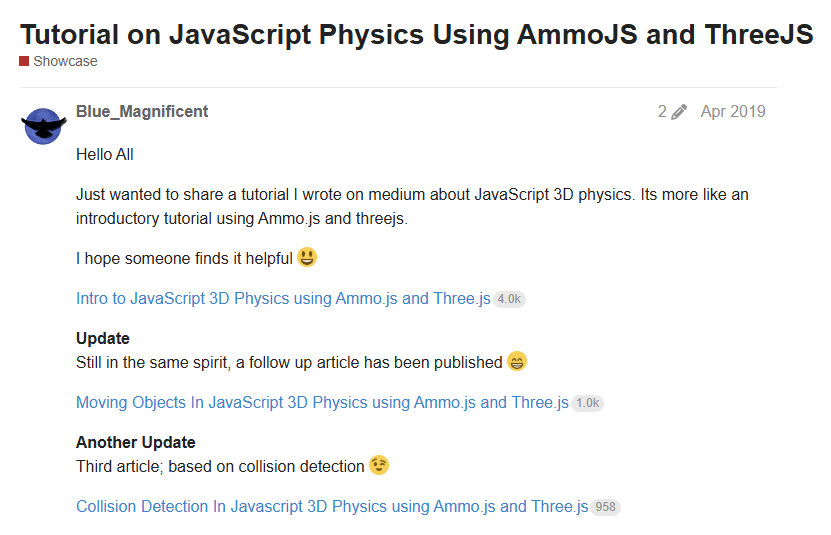
Task: Click the 1.0k click-count badge
Action: pyautogui.click(x=587, y=403)
